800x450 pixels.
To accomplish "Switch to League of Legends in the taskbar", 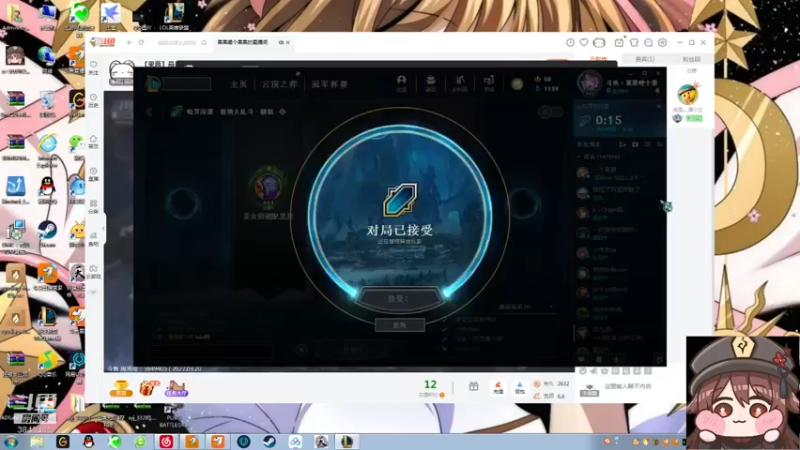I will (347, 442).
